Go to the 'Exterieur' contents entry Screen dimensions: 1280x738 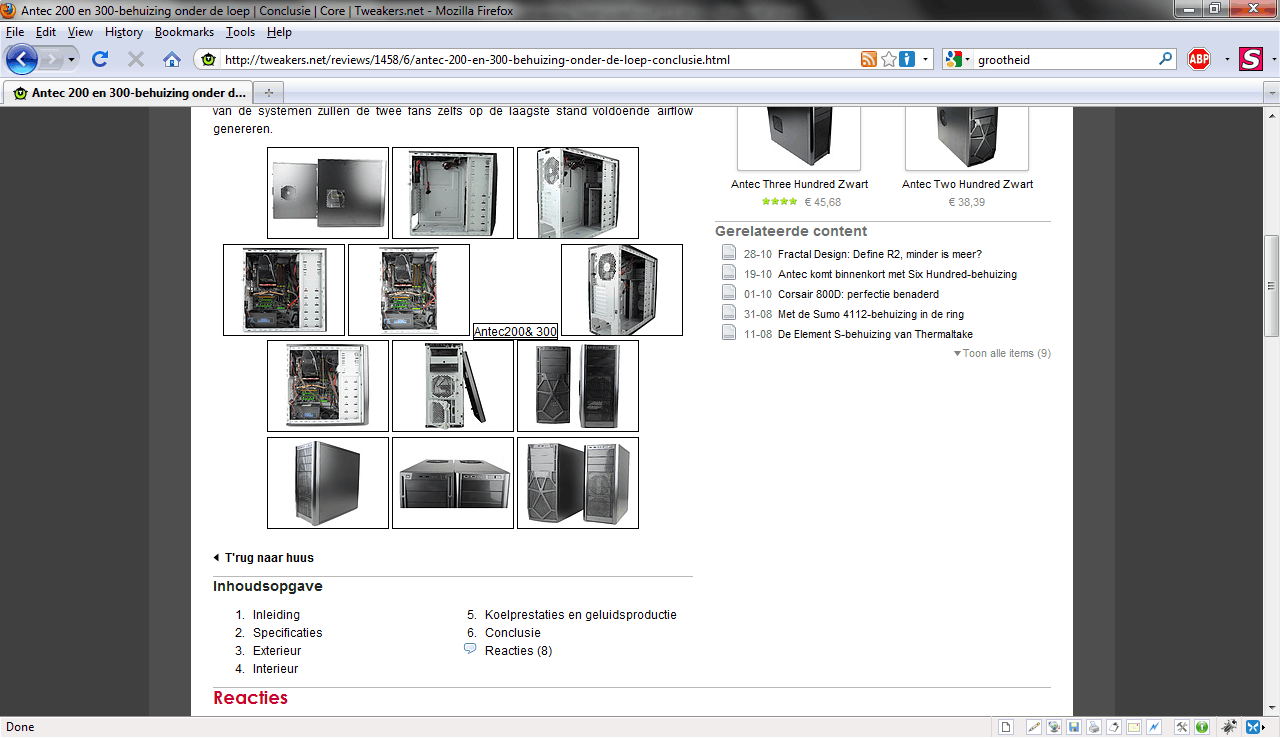pyautogui.click(x=277, y=651)
